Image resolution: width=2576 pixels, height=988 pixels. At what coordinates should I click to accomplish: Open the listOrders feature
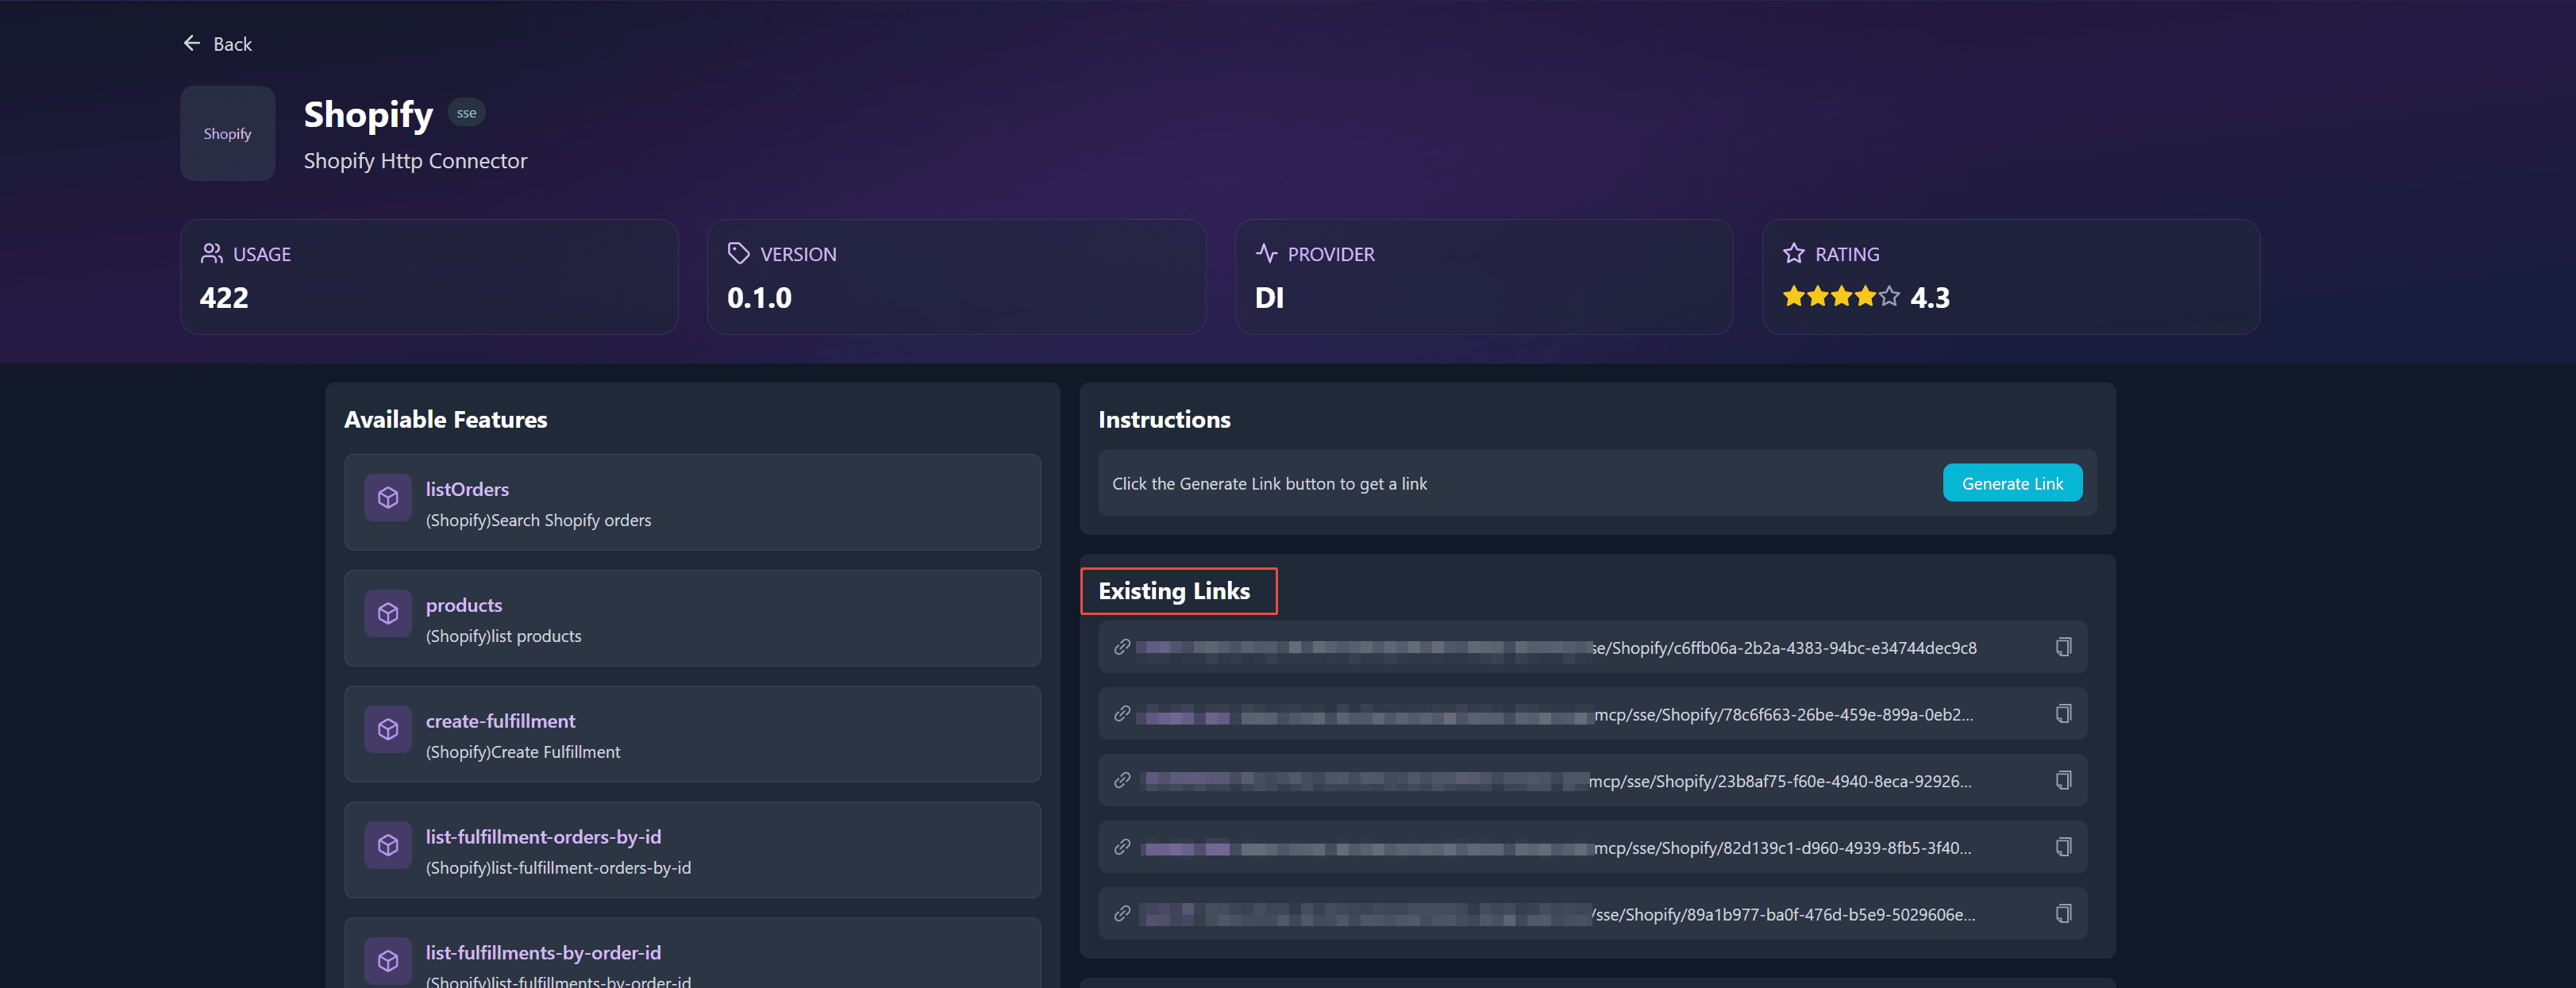tap(693, 503)
